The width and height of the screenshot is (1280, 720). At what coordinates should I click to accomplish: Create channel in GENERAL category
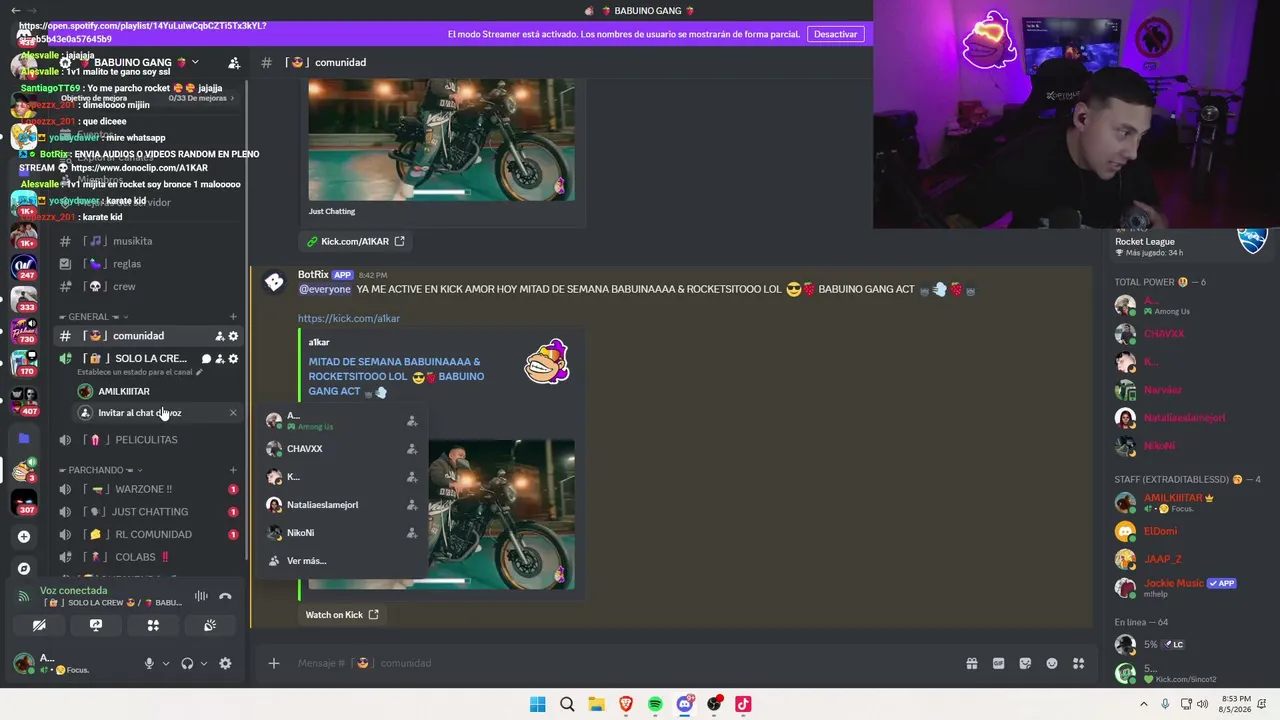[233, 317]
